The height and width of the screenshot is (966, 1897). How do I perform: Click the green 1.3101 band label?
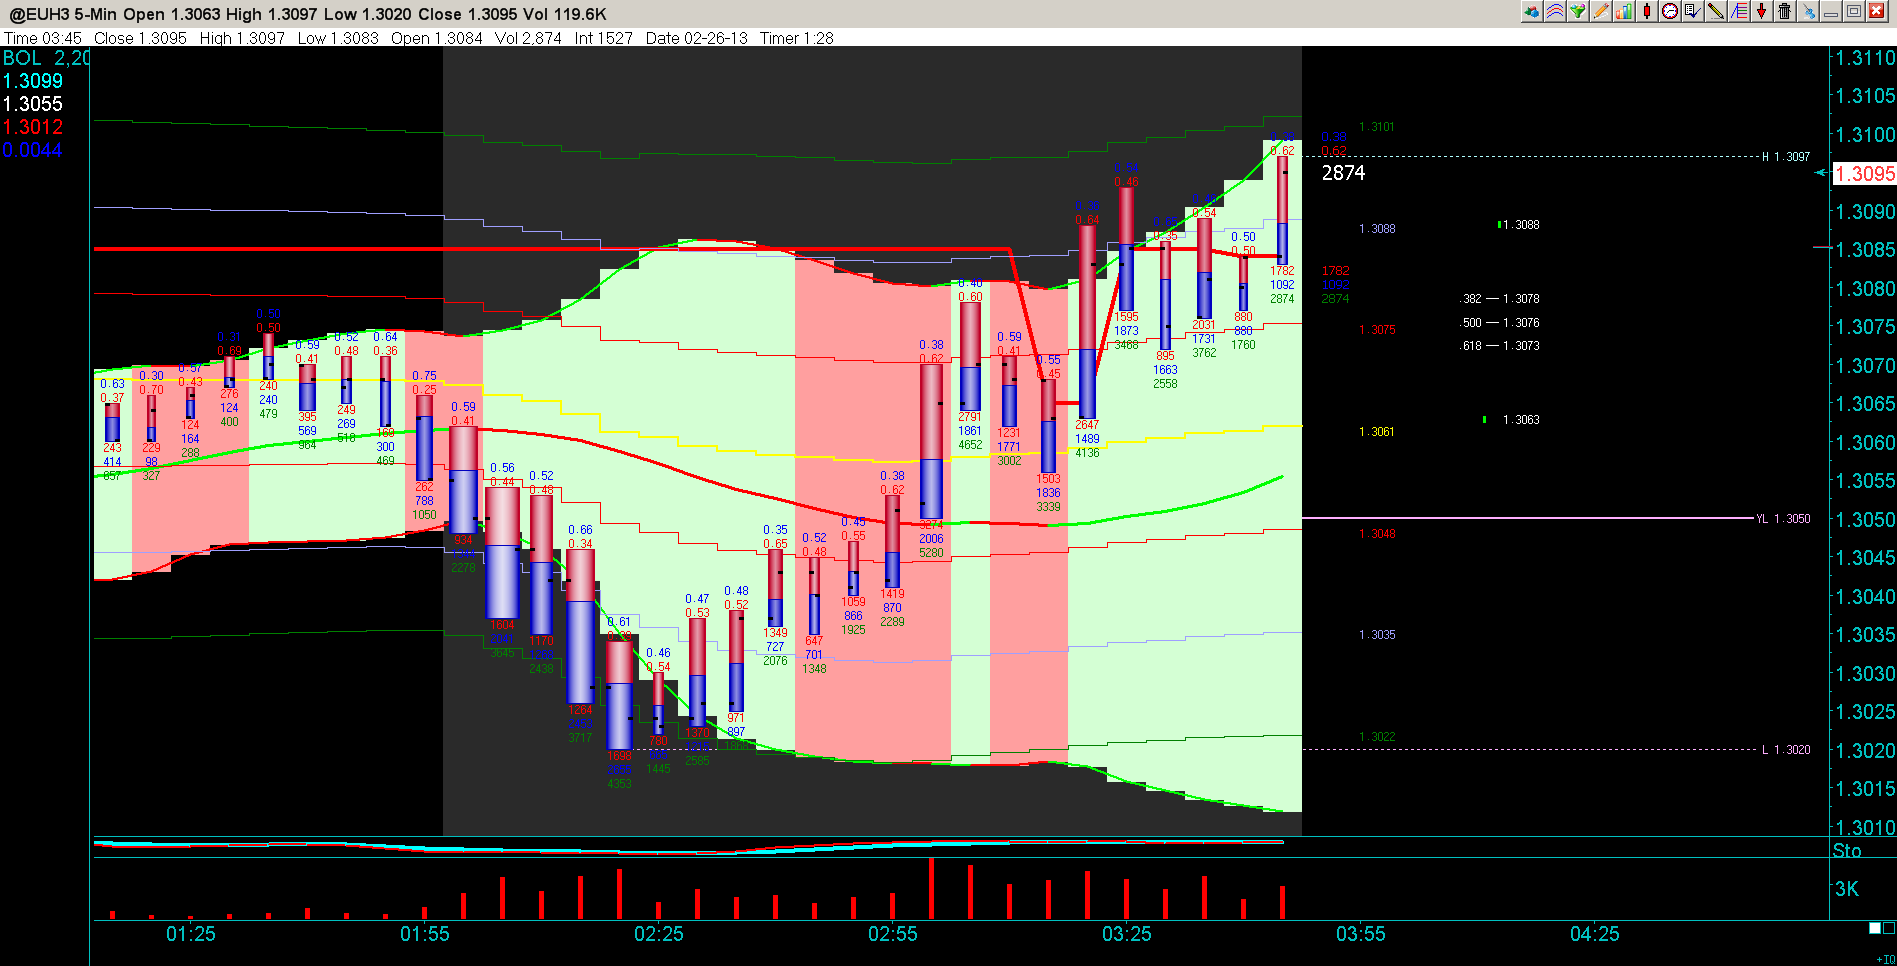1377,127
